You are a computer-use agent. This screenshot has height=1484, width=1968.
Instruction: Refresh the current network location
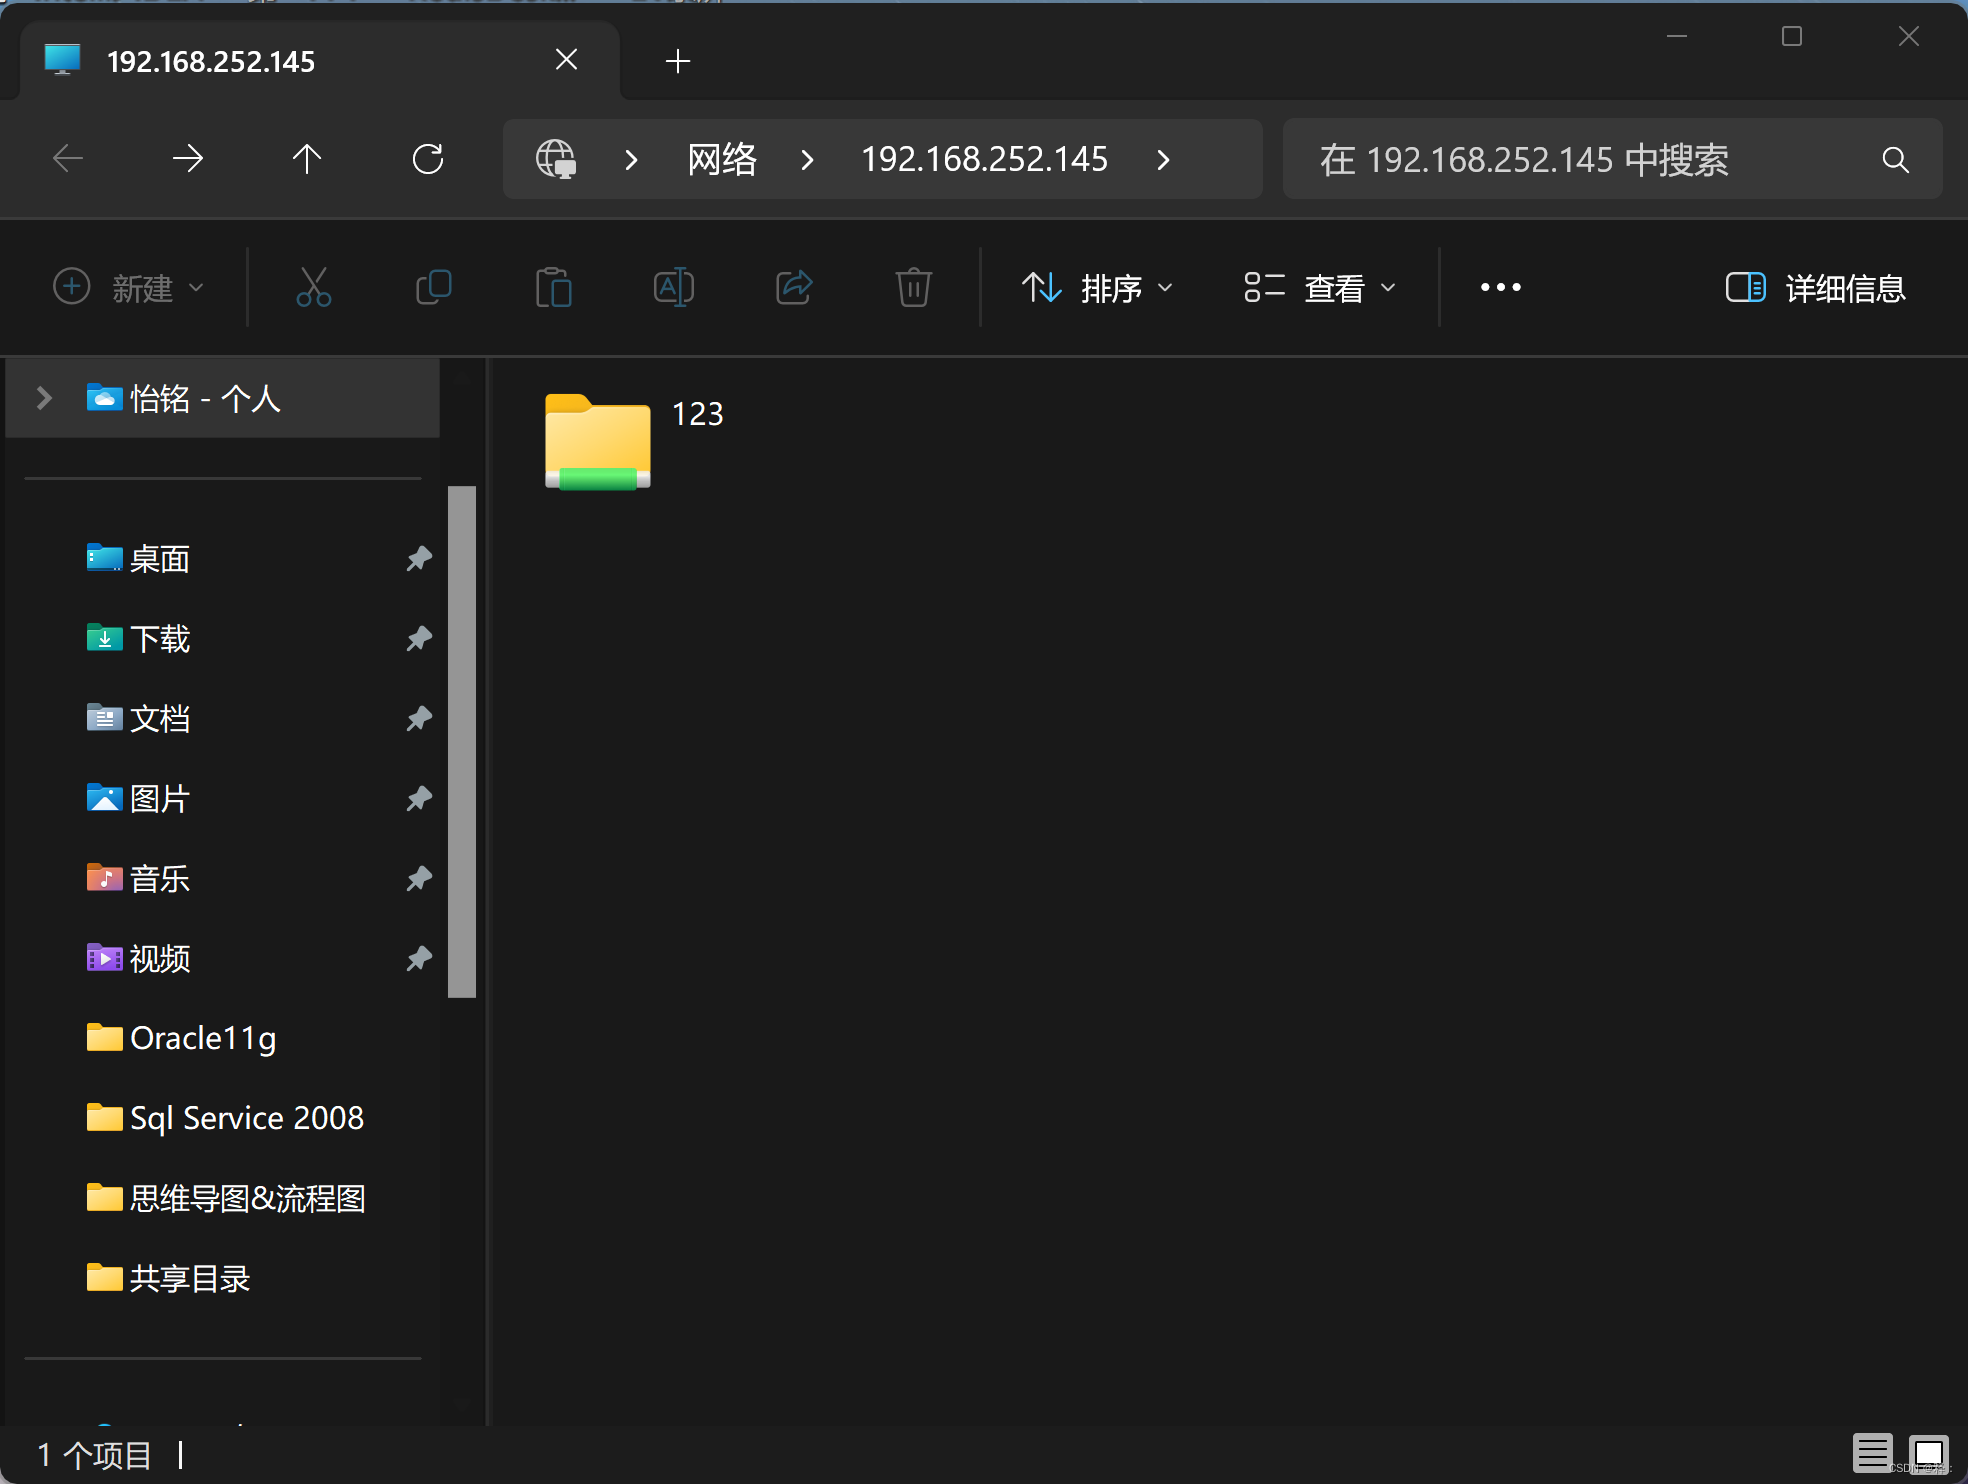tap(428, 158)
